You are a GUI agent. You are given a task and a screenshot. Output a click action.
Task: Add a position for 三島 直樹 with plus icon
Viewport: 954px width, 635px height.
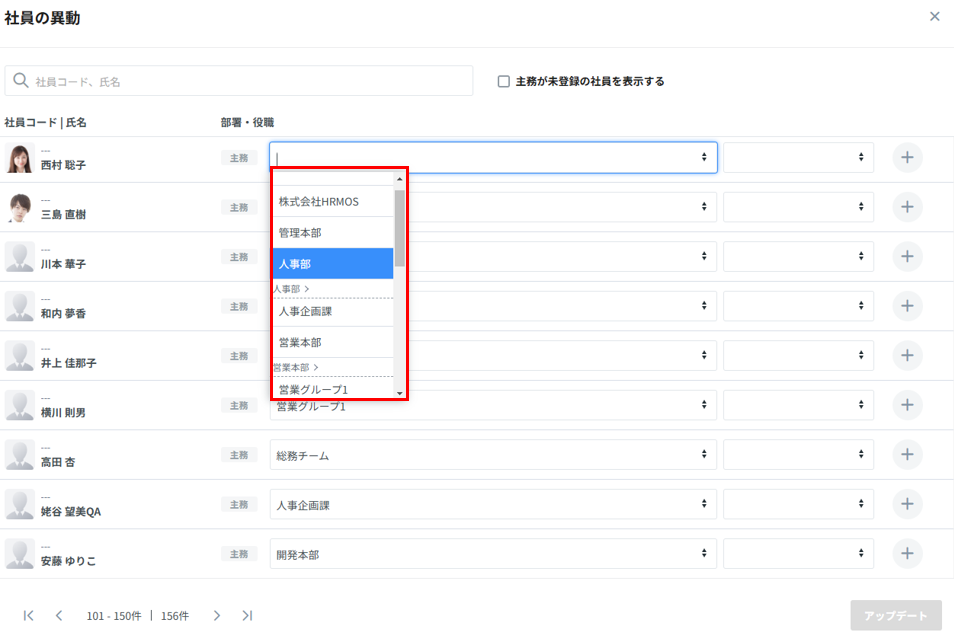click(x=906, y=207)
